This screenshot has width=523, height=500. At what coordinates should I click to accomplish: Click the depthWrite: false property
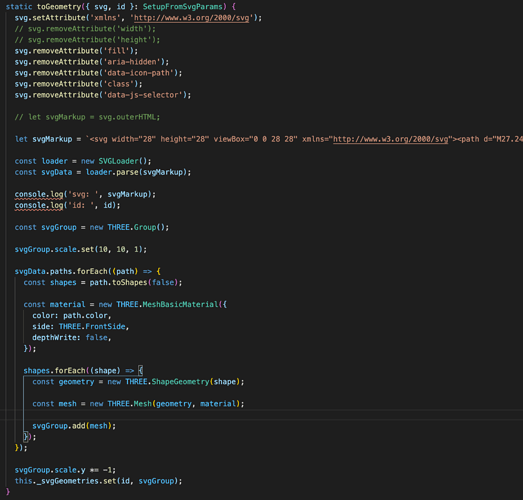pos(72,337)
